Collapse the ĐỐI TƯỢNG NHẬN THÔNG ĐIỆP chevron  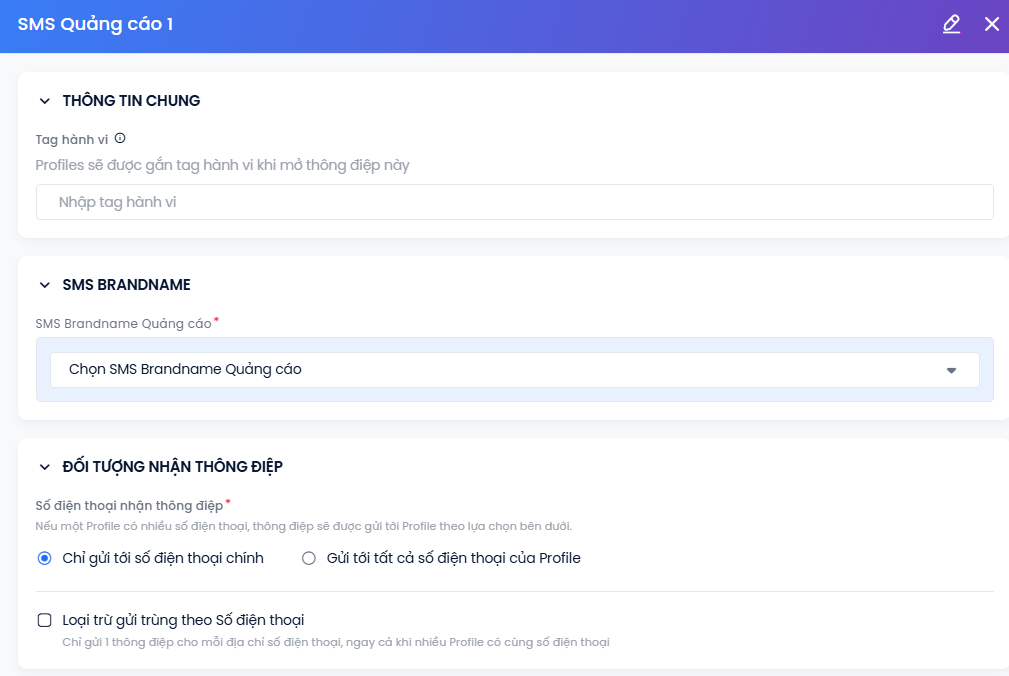[44, 467]
